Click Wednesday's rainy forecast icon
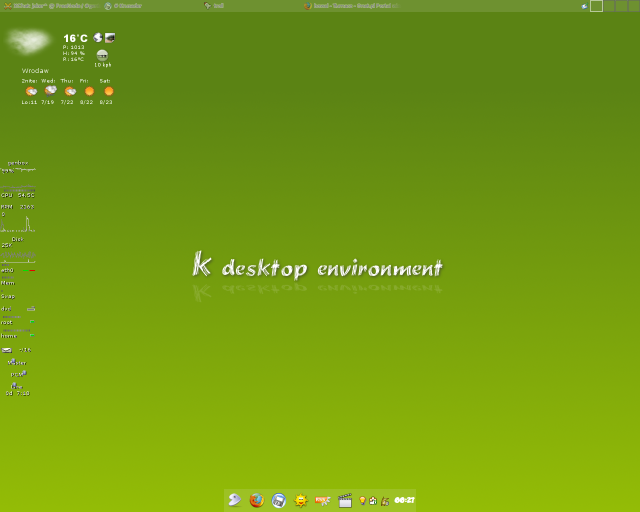 [50, 91]
